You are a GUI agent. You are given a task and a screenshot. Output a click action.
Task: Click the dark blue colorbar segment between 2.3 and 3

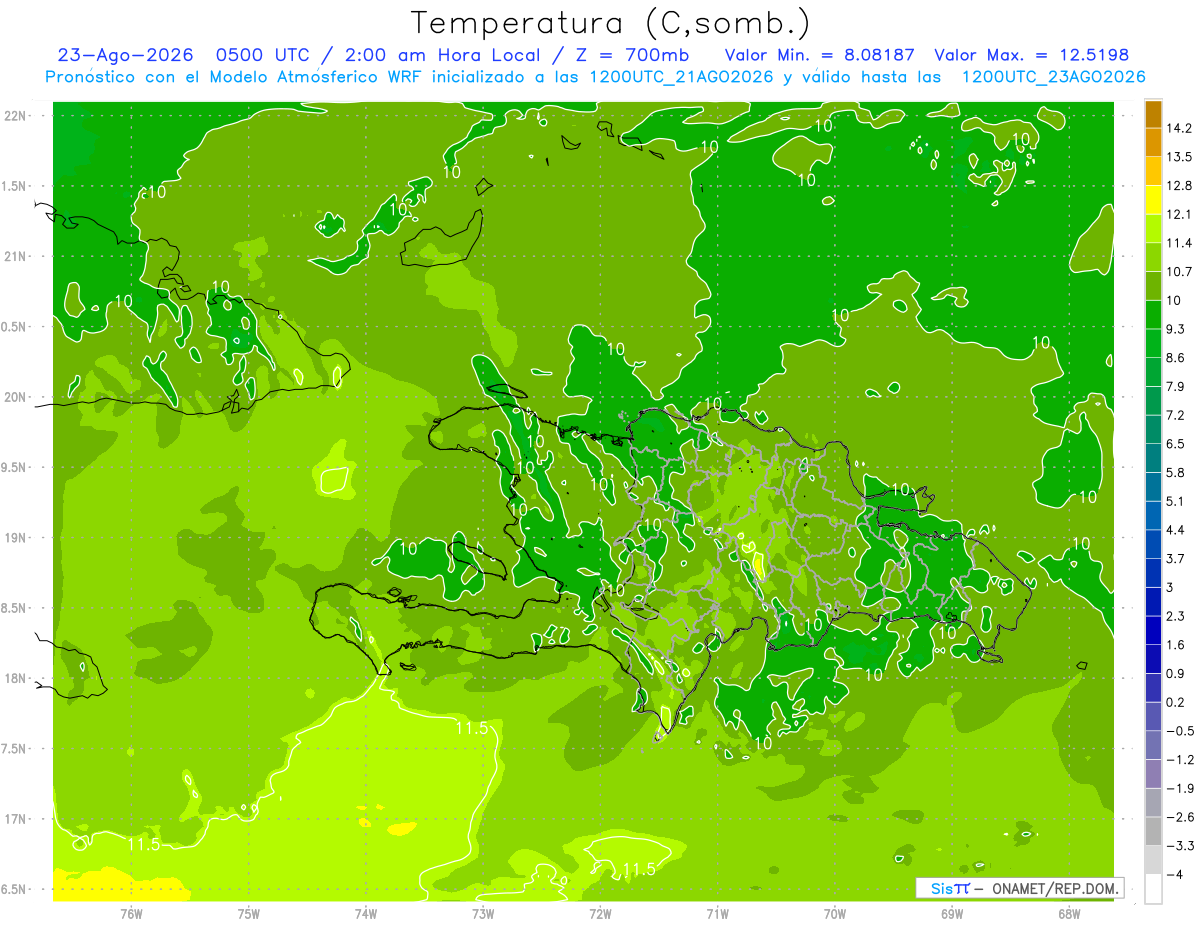pyautogui.click(x=1153, y=601)
